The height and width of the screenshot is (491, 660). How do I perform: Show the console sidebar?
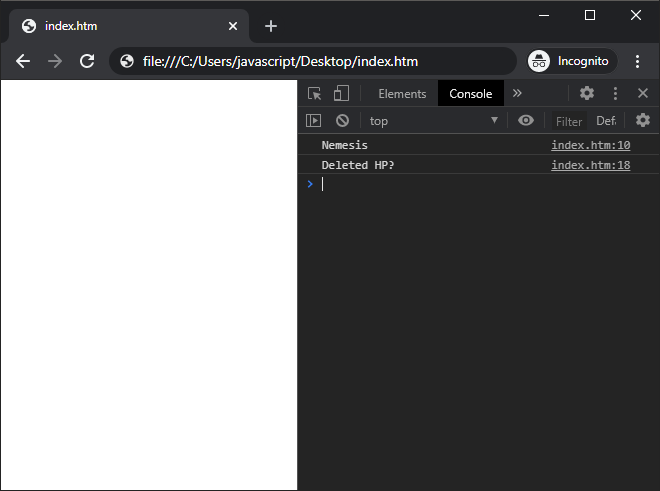[313, 121]
